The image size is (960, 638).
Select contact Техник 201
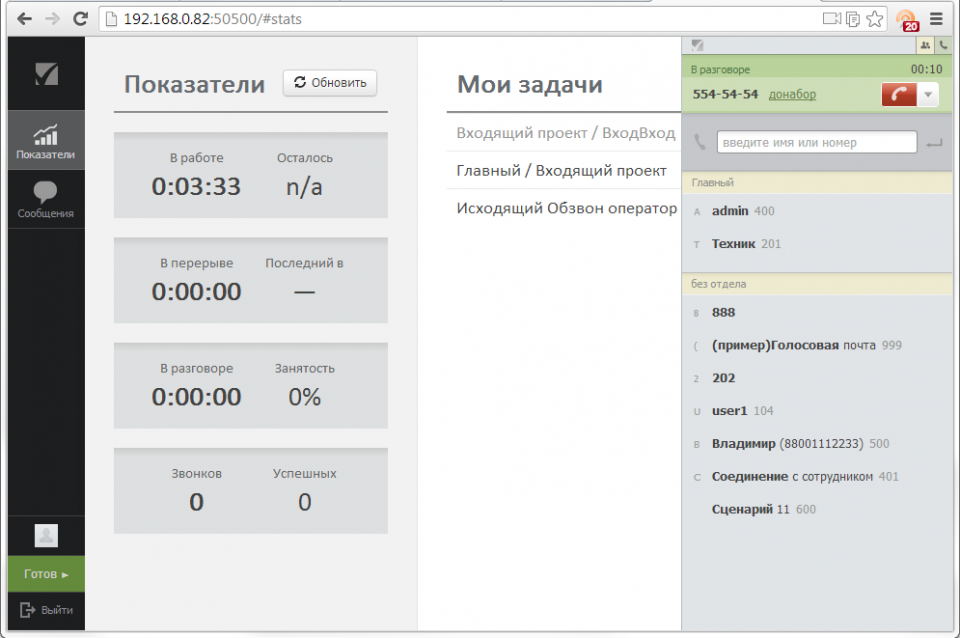pyautogui.click(x=746, y=243)
